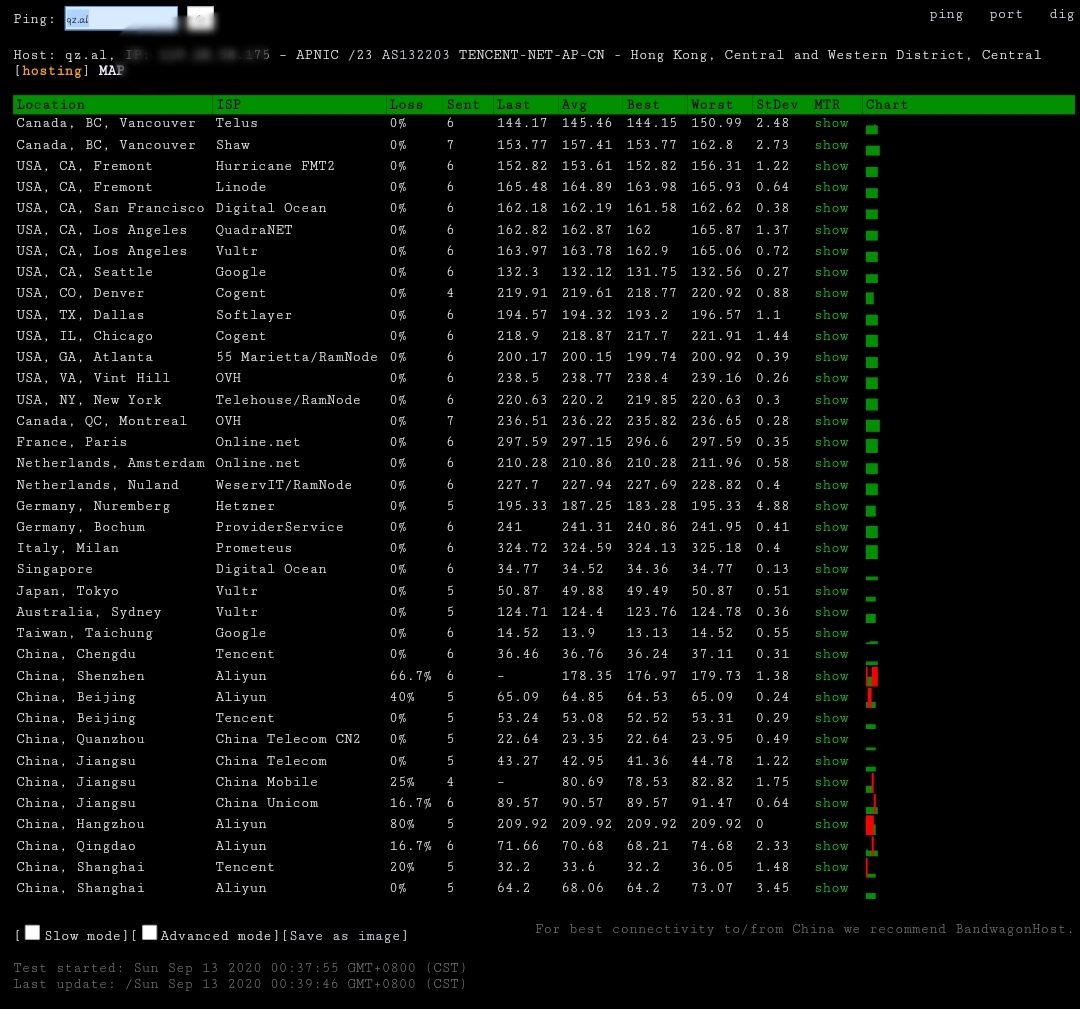Show MTR for Singapore Digital Ocean row
This screenshot has height=1009, width=1080.
point(831,569)
